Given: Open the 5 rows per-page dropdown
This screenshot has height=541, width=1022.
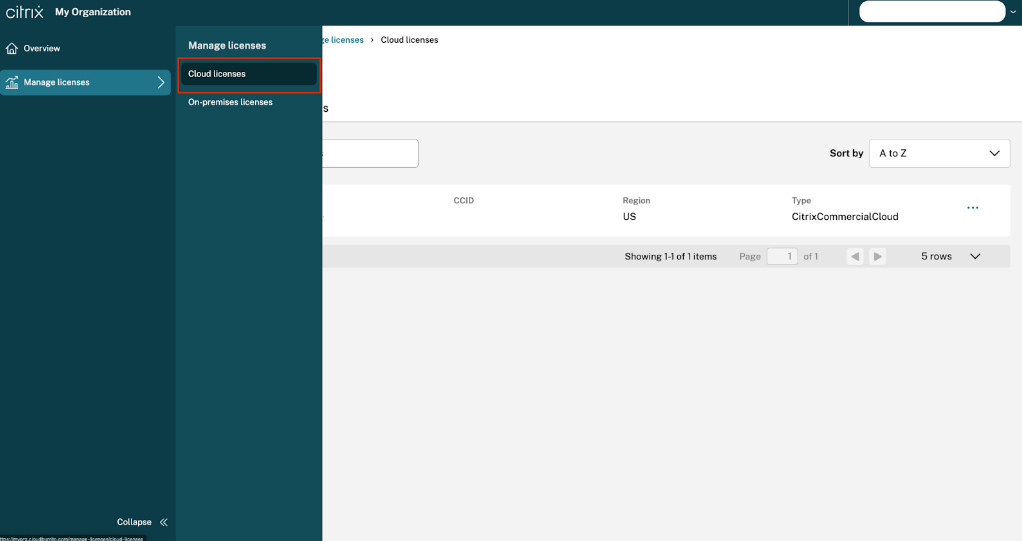Looking at the screenshot, I should coord(950,257).
